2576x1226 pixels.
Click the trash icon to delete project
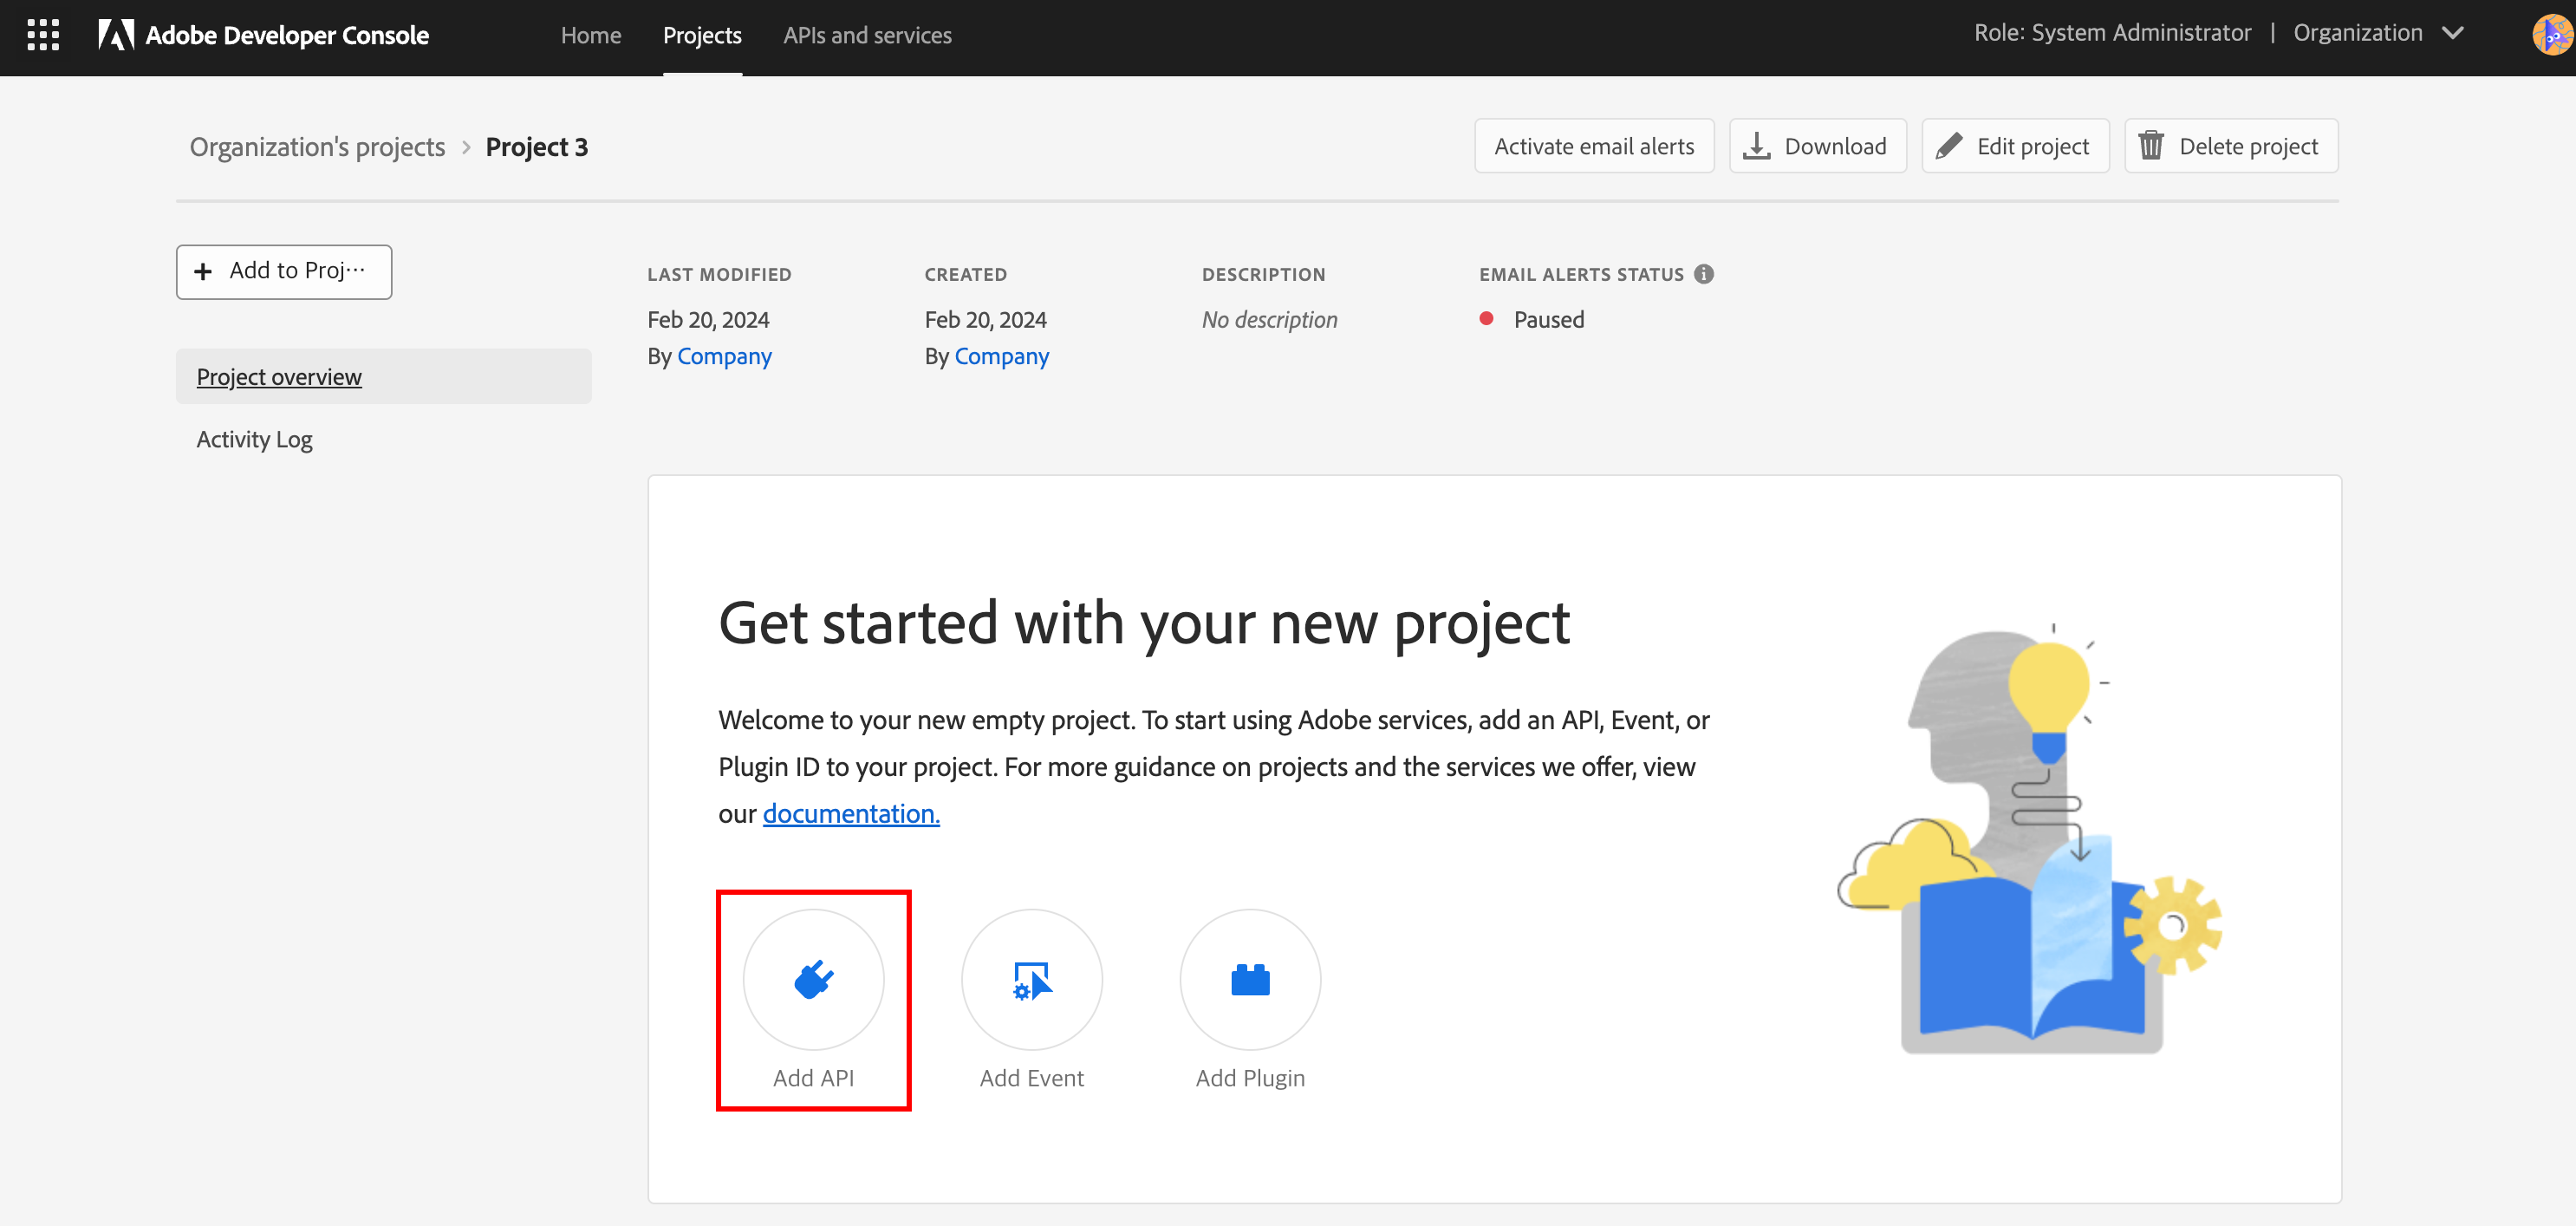2152,145
